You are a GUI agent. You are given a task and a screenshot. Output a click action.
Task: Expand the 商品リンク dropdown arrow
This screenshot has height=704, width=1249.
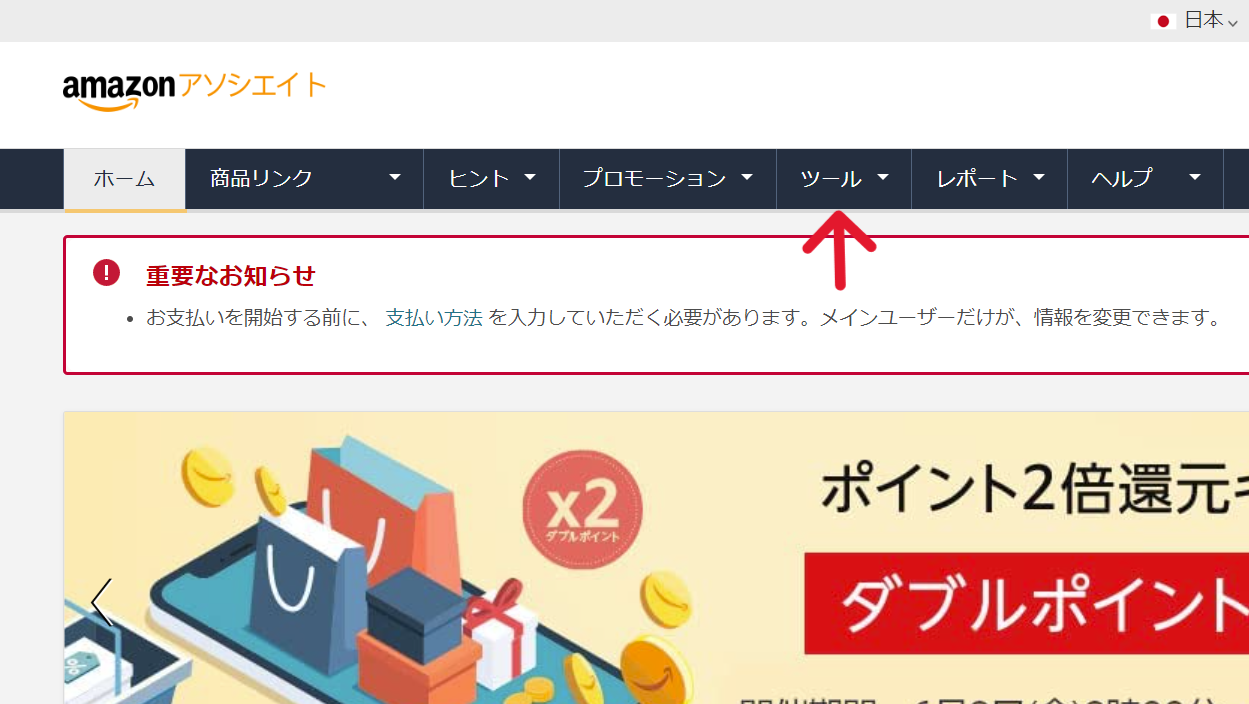point(395,178)
